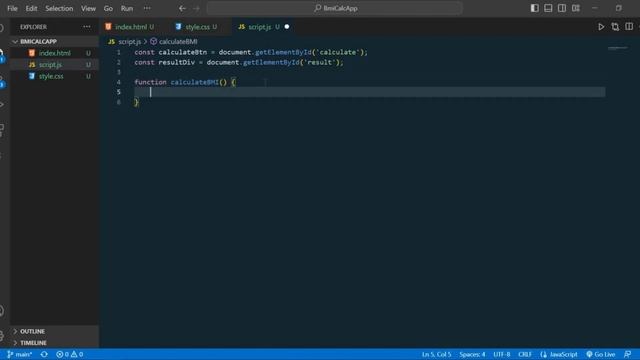Select the JavaScript language mode

[x=559, y=354]
